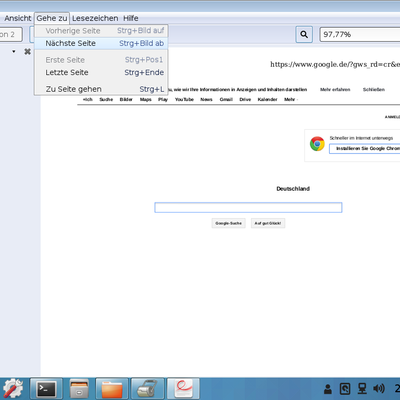
Task: Click the Drive link in Google navigation
Action: click(245, 99)
